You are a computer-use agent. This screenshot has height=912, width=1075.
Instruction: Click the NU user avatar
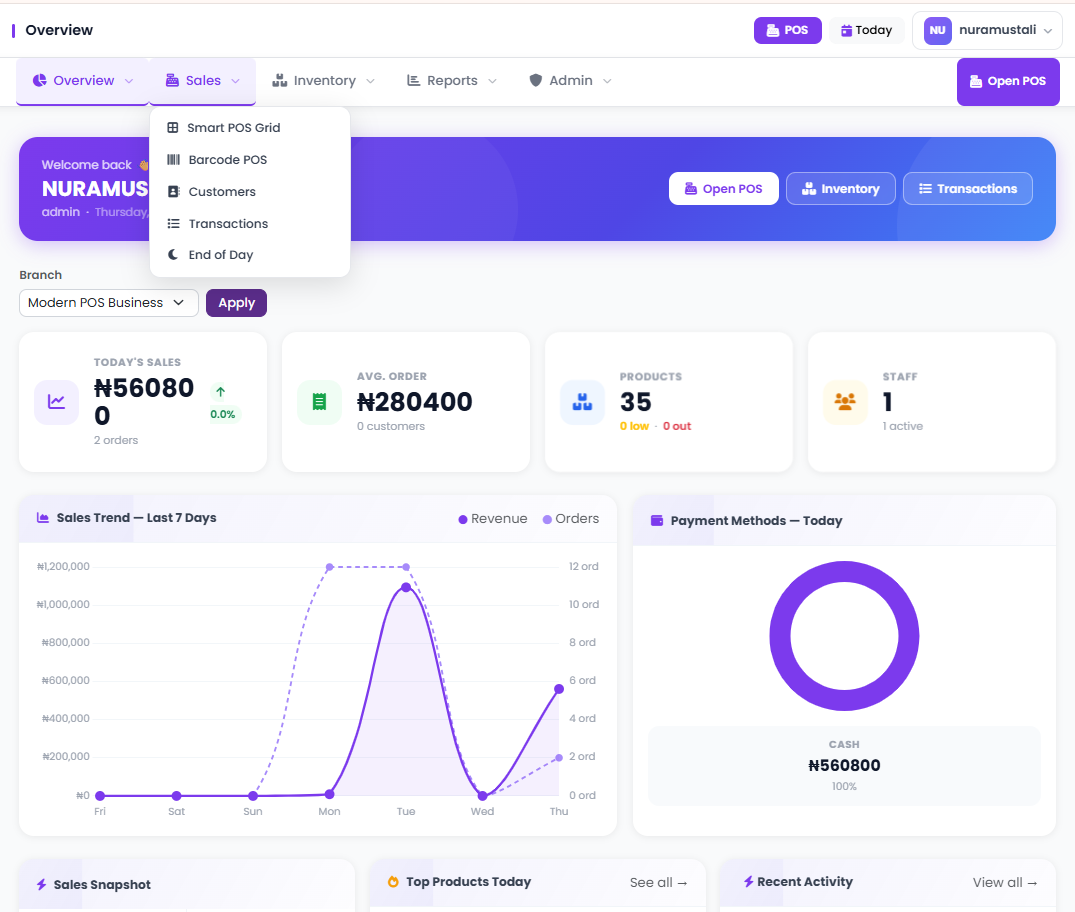[937, 31]
